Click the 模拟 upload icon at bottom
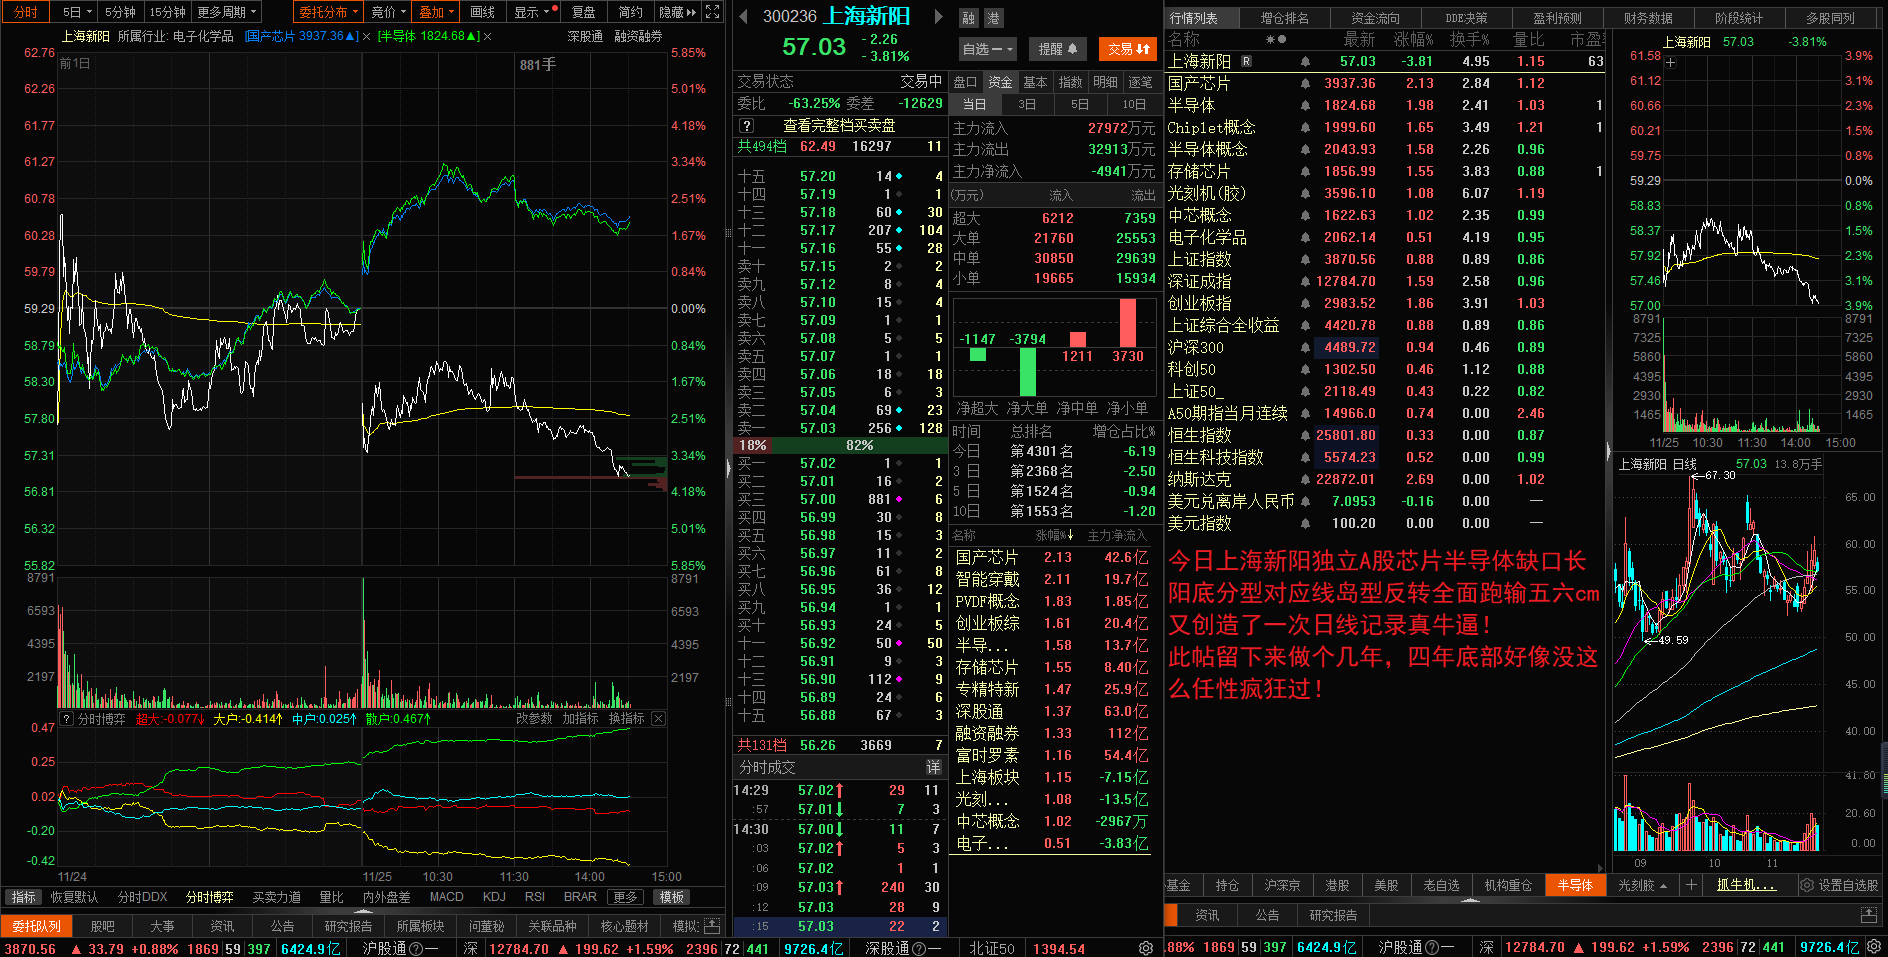The width and height of the screenshot is (1888, 957). [x=712, y=926]
